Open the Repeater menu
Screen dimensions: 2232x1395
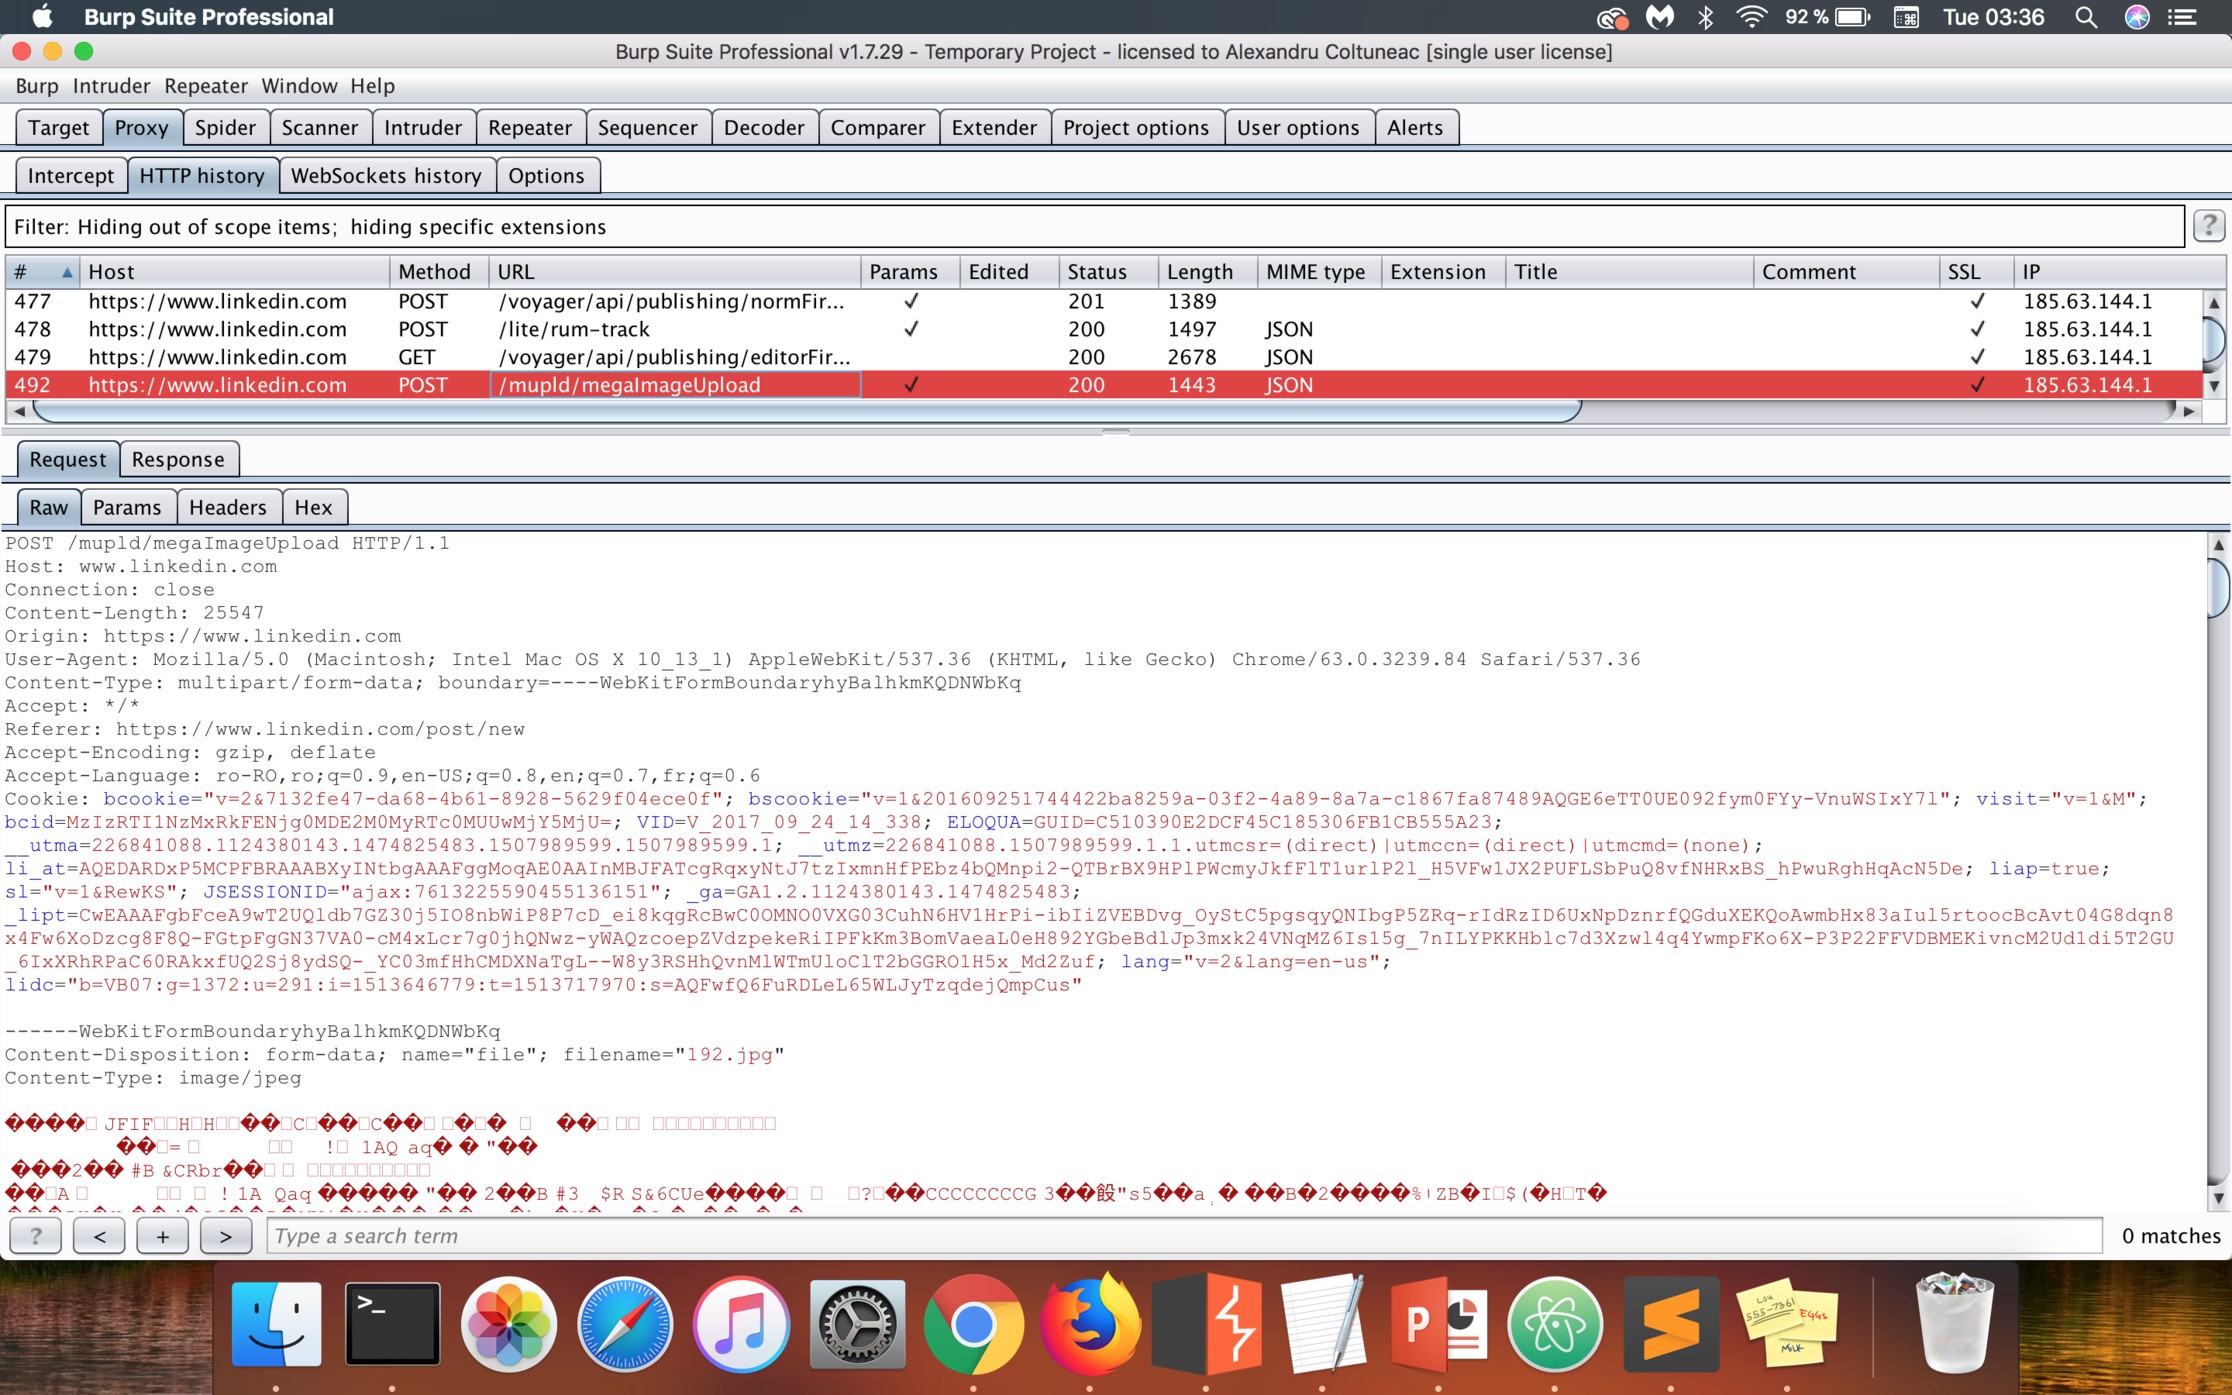pos(206,86)
